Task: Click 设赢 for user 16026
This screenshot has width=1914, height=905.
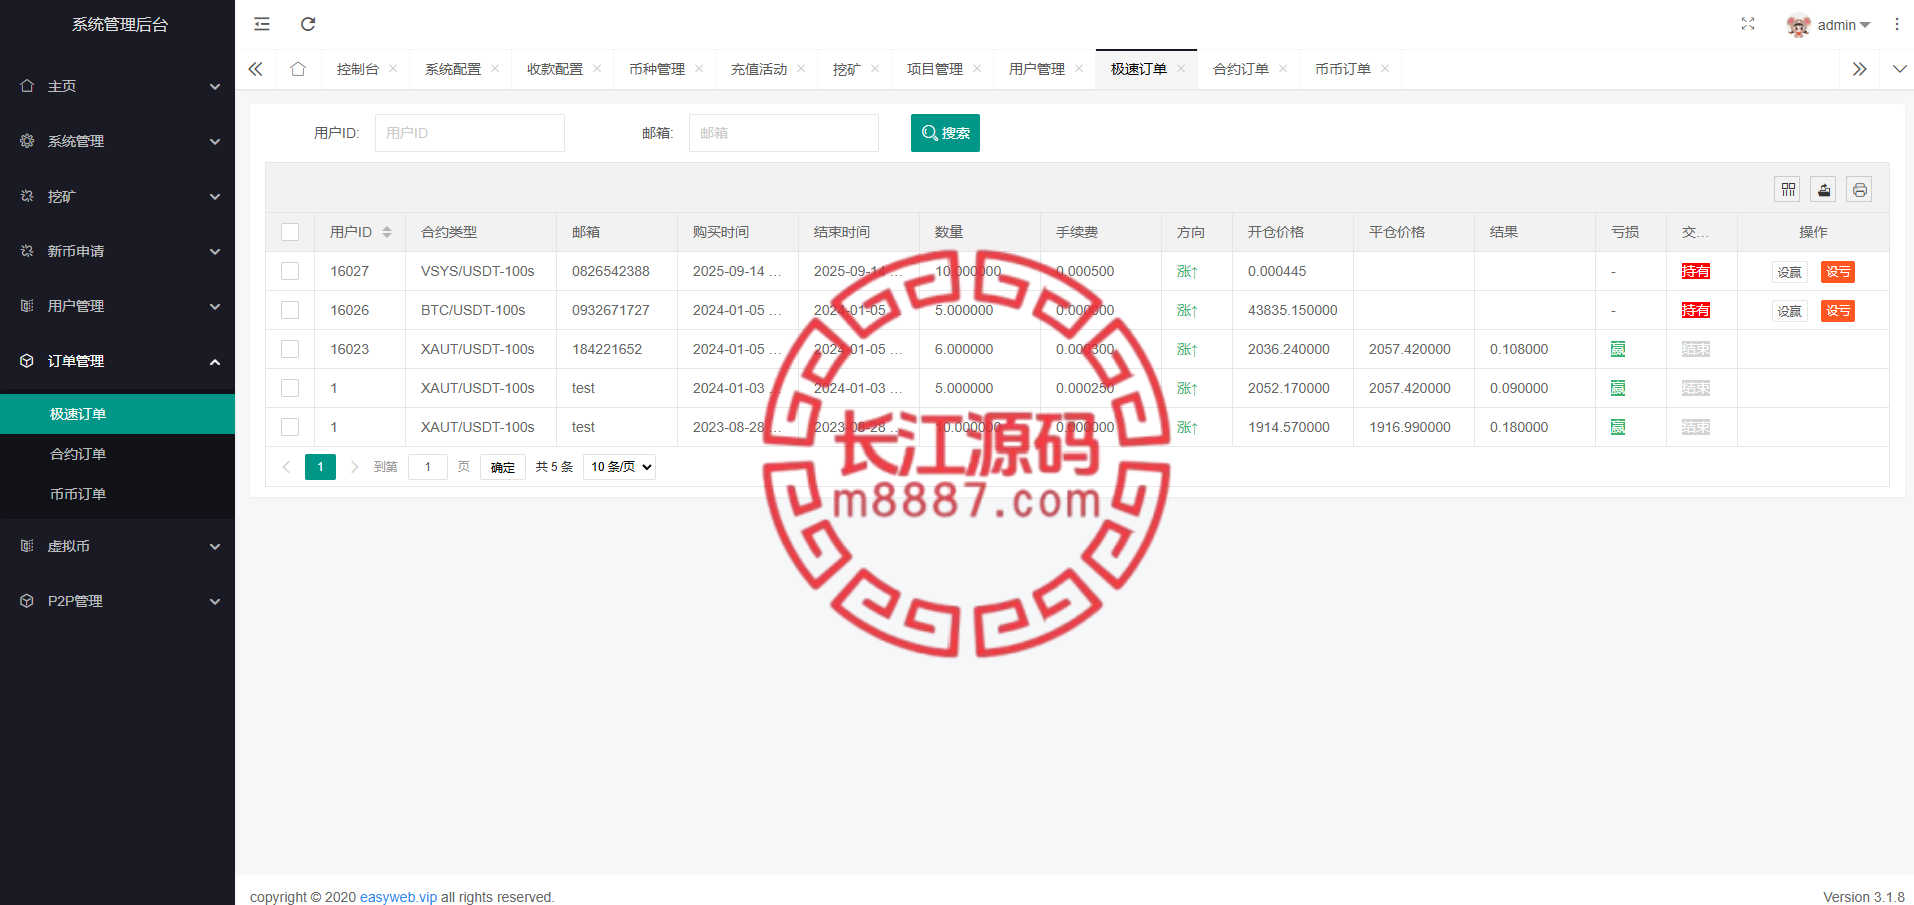Action: 1790,311
